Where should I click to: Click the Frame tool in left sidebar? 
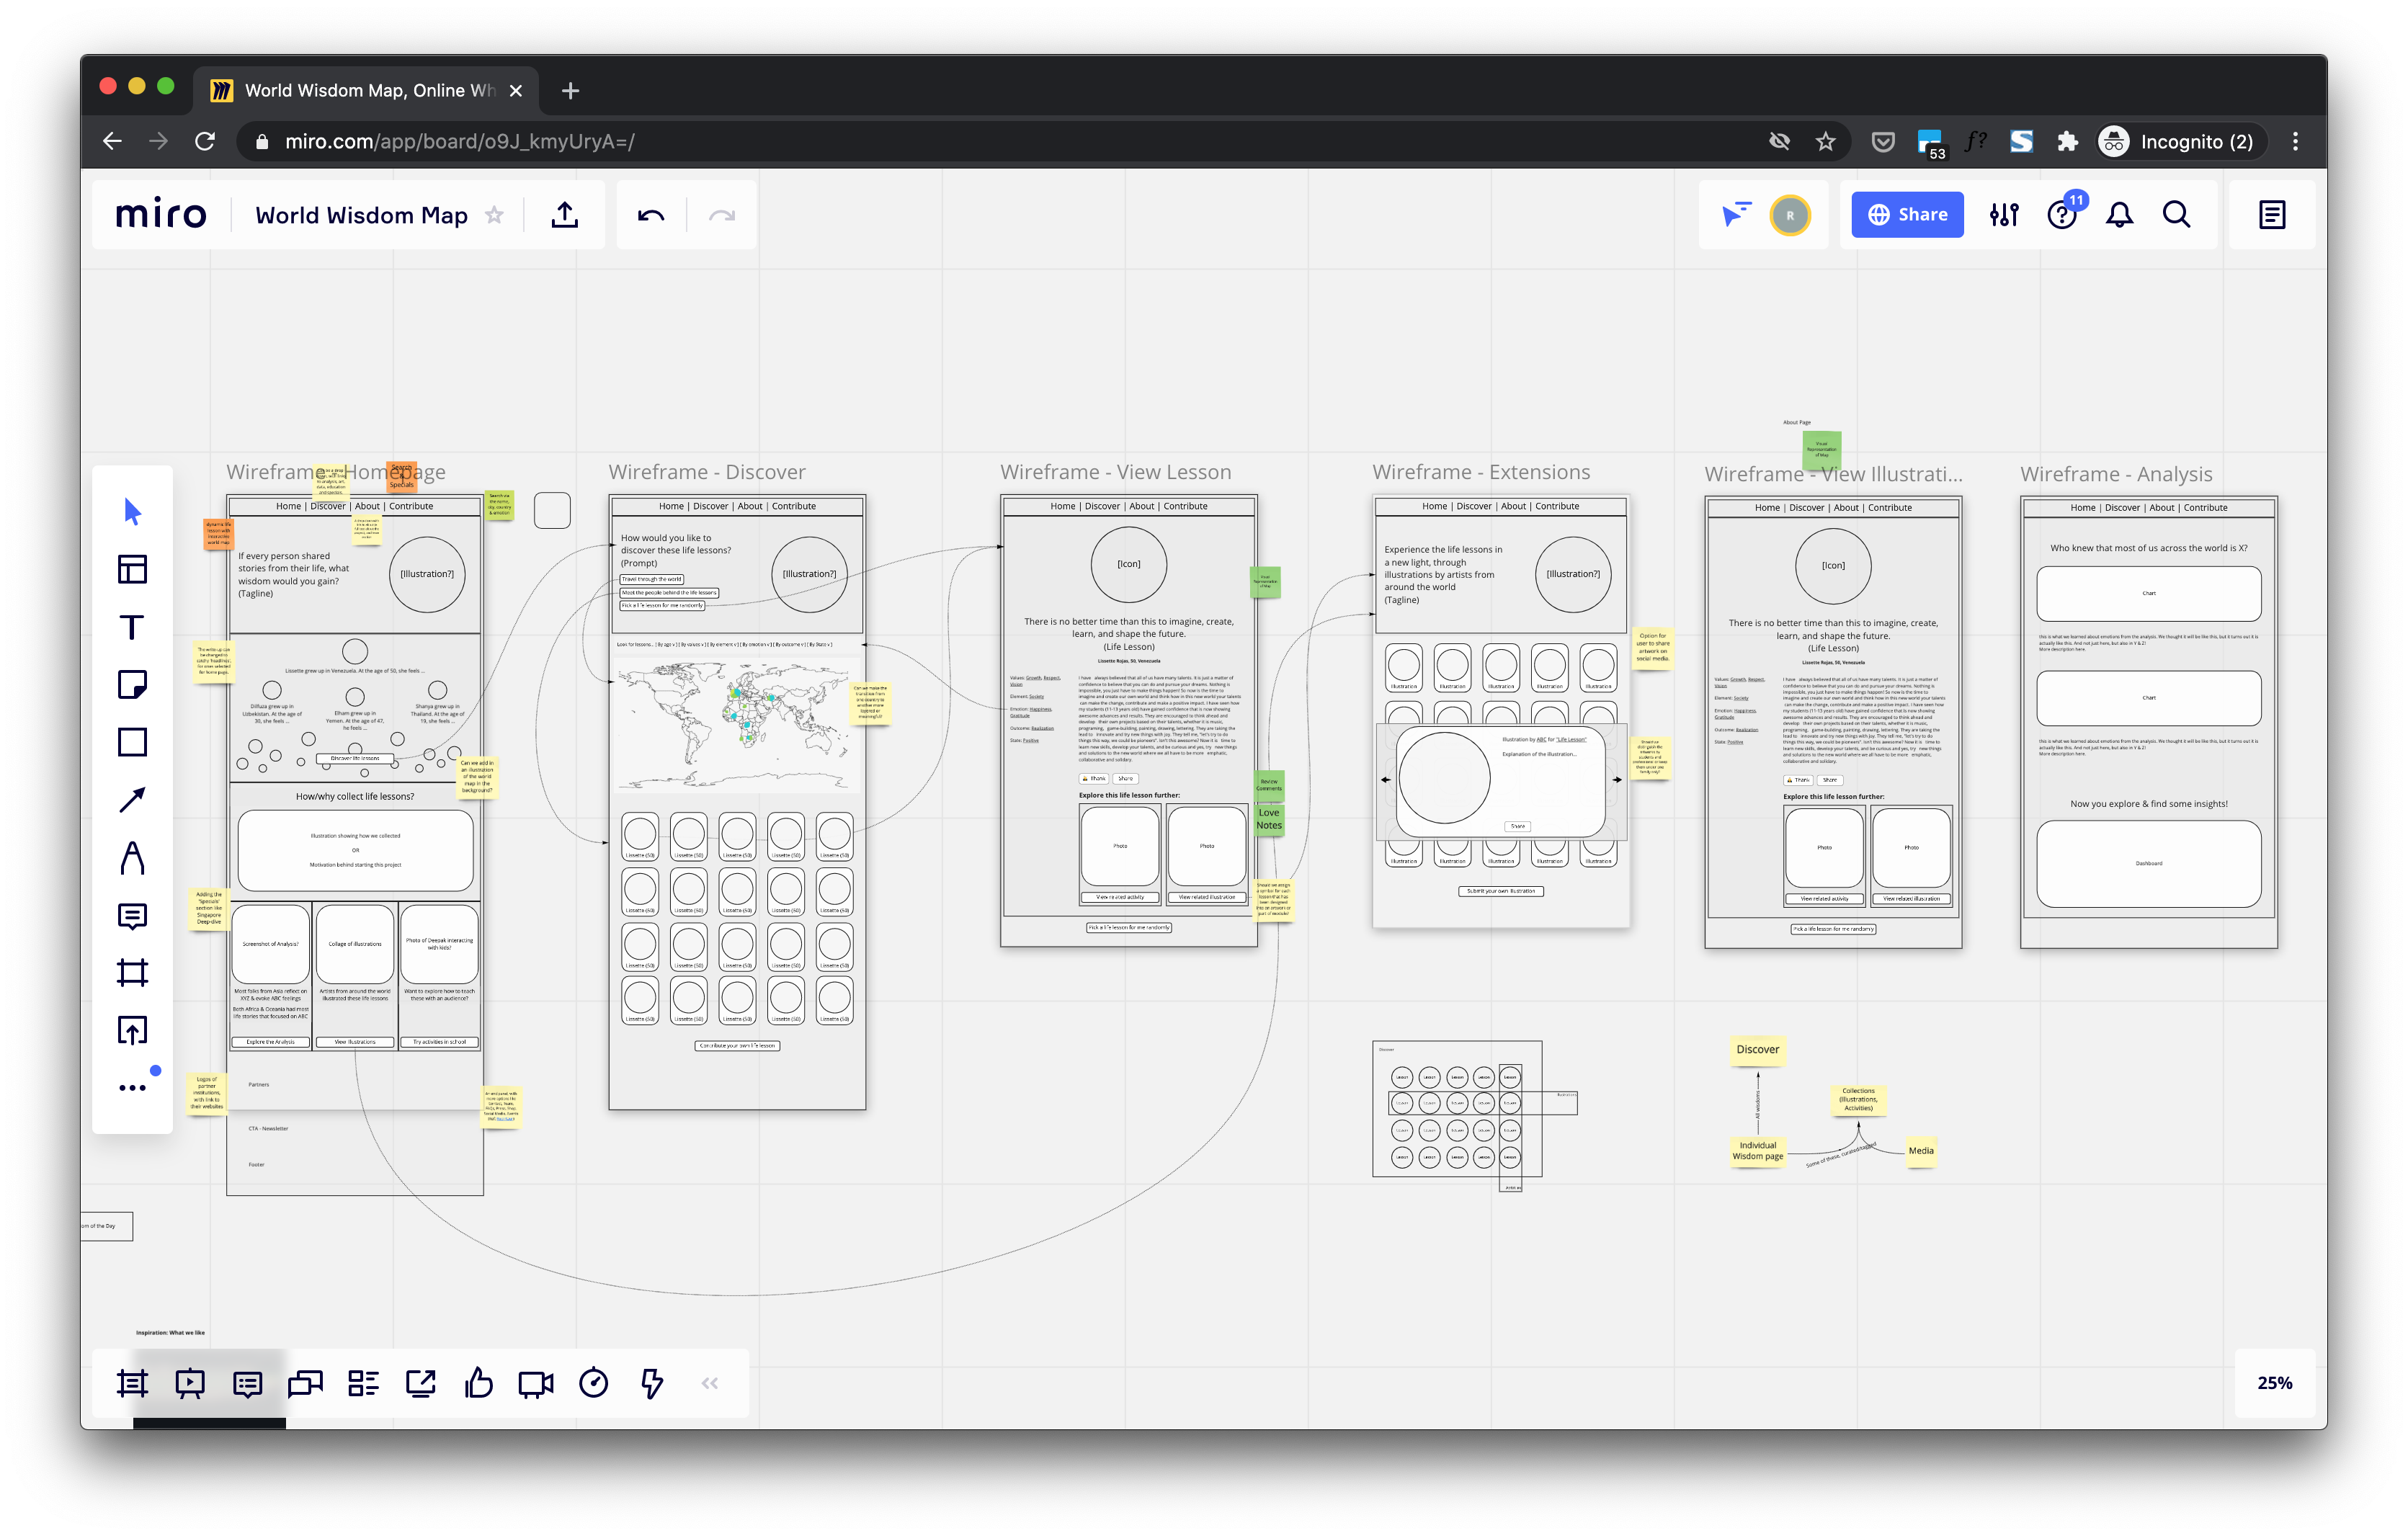click(x=135, y=974)
